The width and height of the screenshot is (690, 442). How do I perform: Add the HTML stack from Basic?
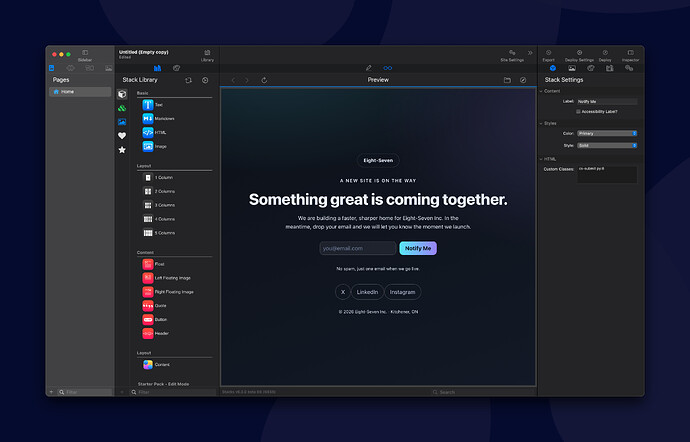pyautogui.click(x=154, y=133)
